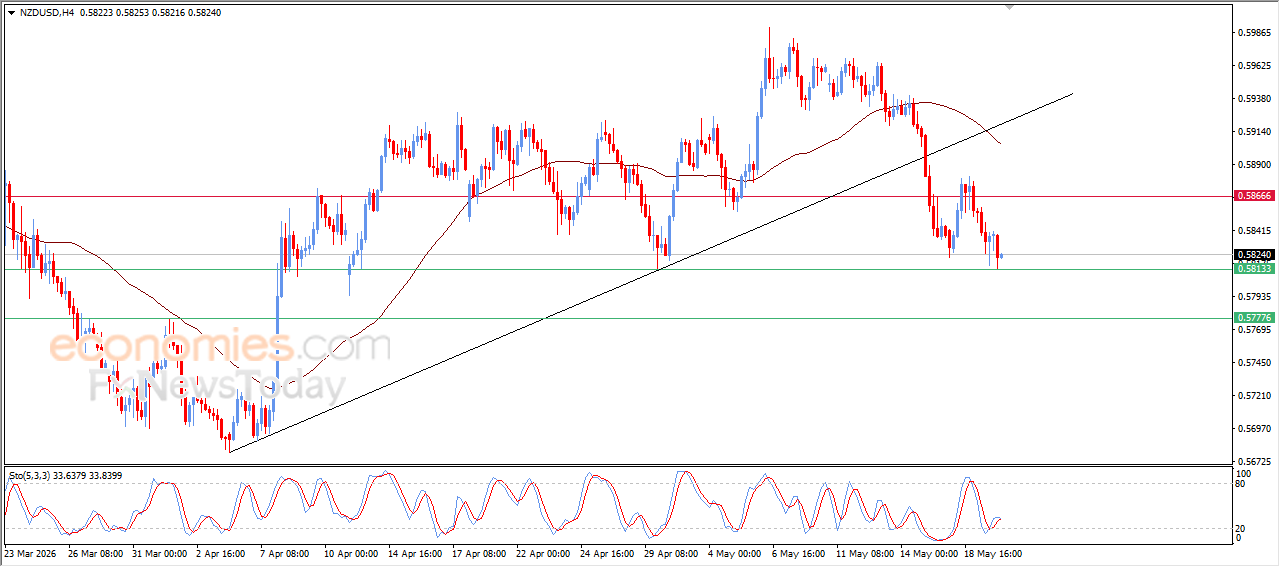Screen dimensions: 1280x567
Task: Click the stochastic 20 level label
Action: coord(1242,528)
